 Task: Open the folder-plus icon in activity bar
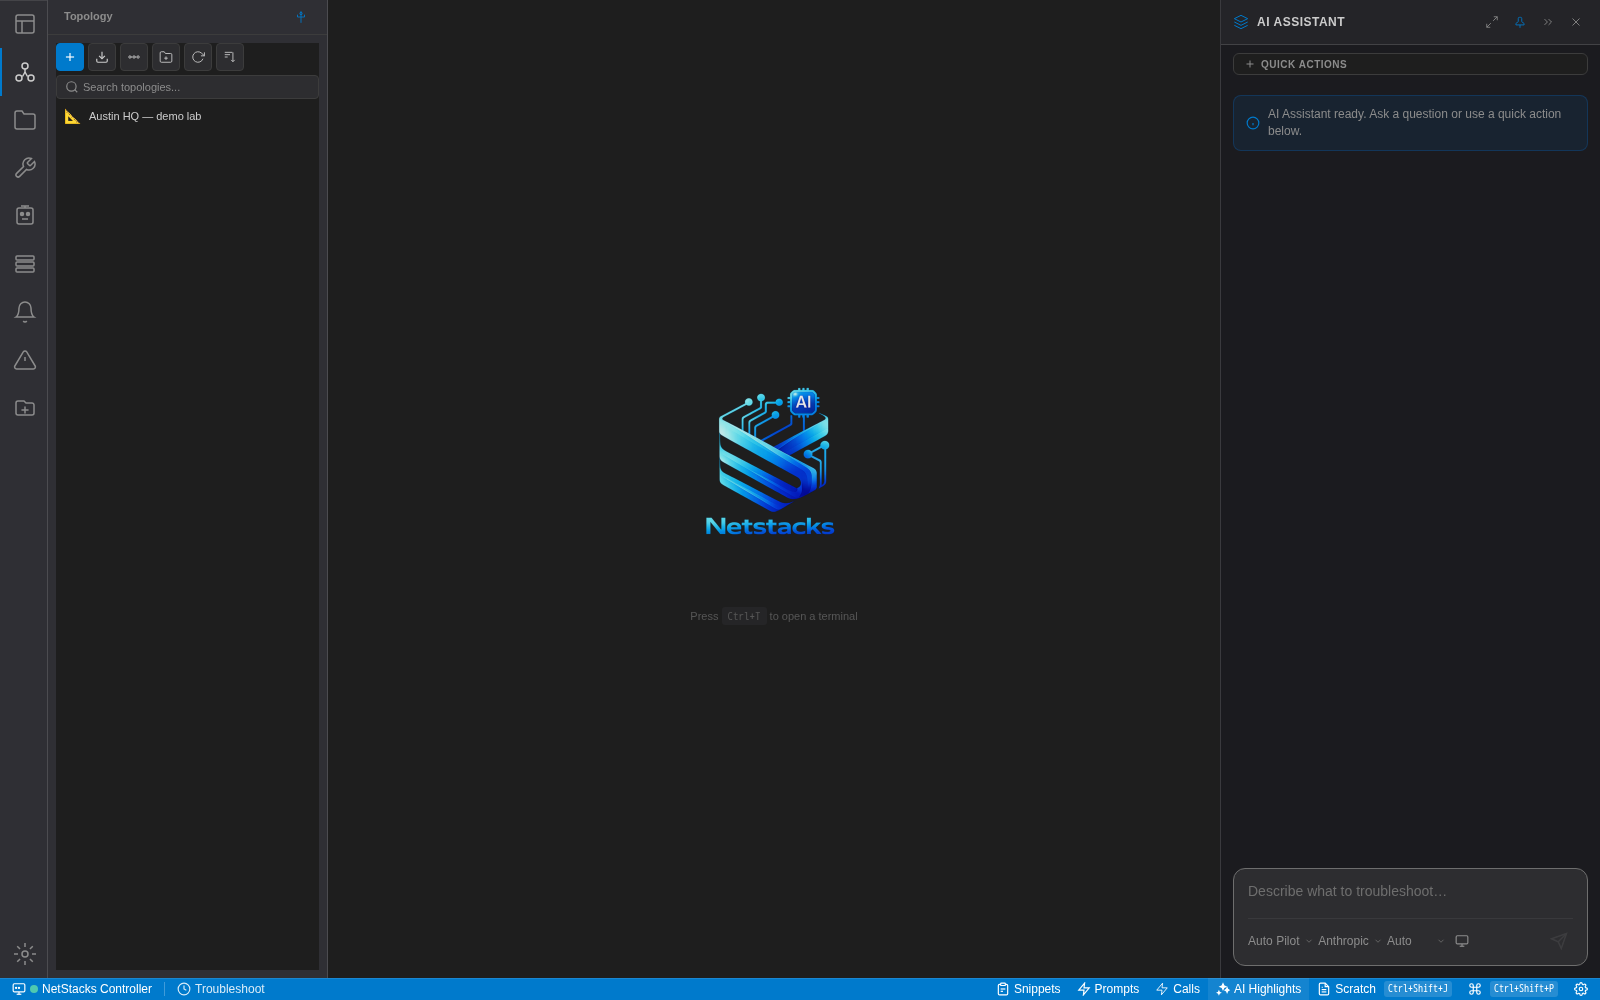[25, 408]
